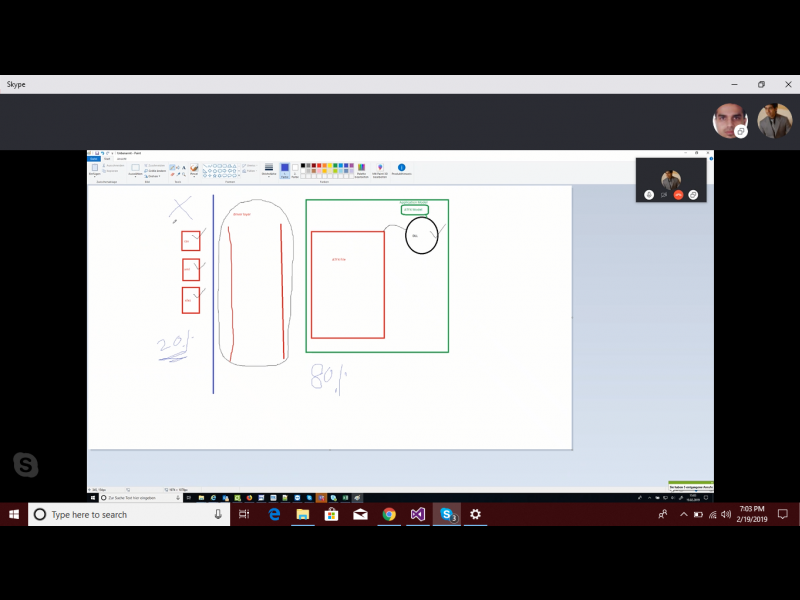Open the Windows Start menu
The width and height of the screenshot is (800, 600).
(14, 514)
